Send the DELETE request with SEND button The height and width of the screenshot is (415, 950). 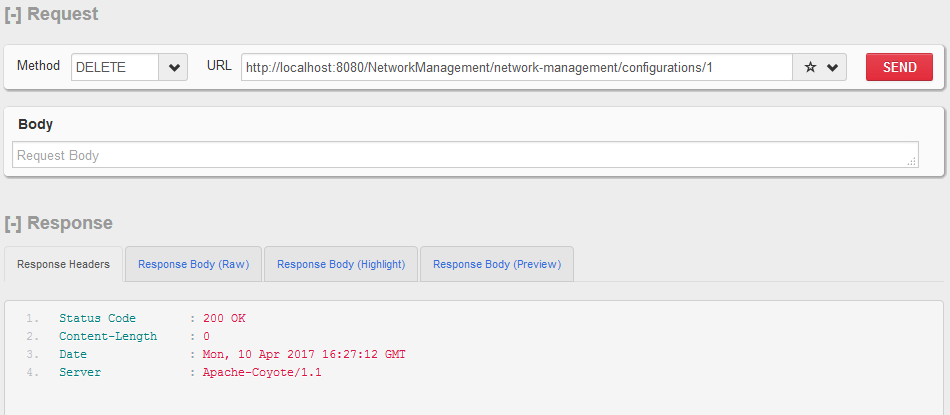tap(899, 67)
